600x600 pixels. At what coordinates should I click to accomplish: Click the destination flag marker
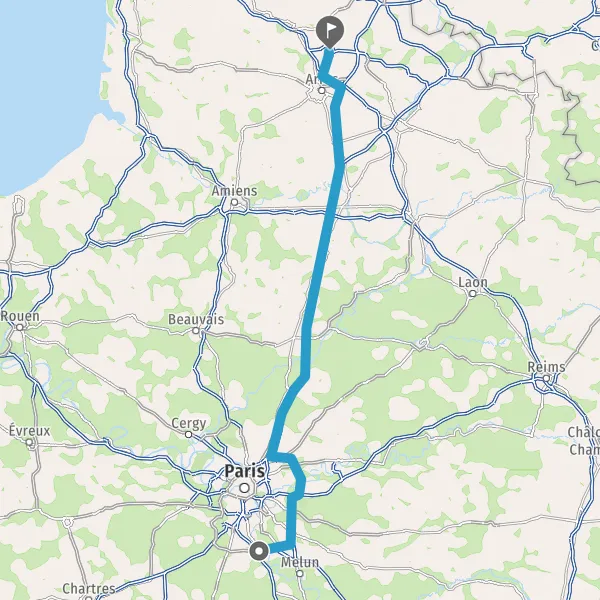[x=329, y=32]
